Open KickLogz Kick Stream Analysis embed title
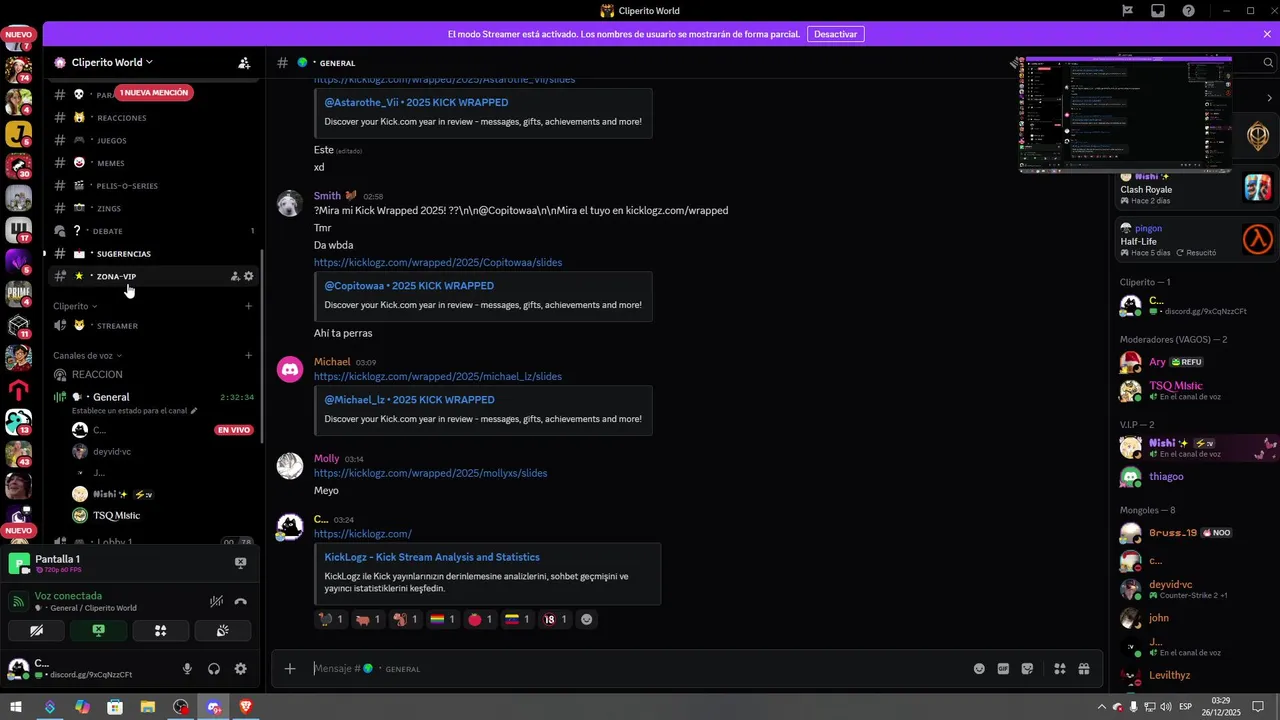 (x=432, y=557)
